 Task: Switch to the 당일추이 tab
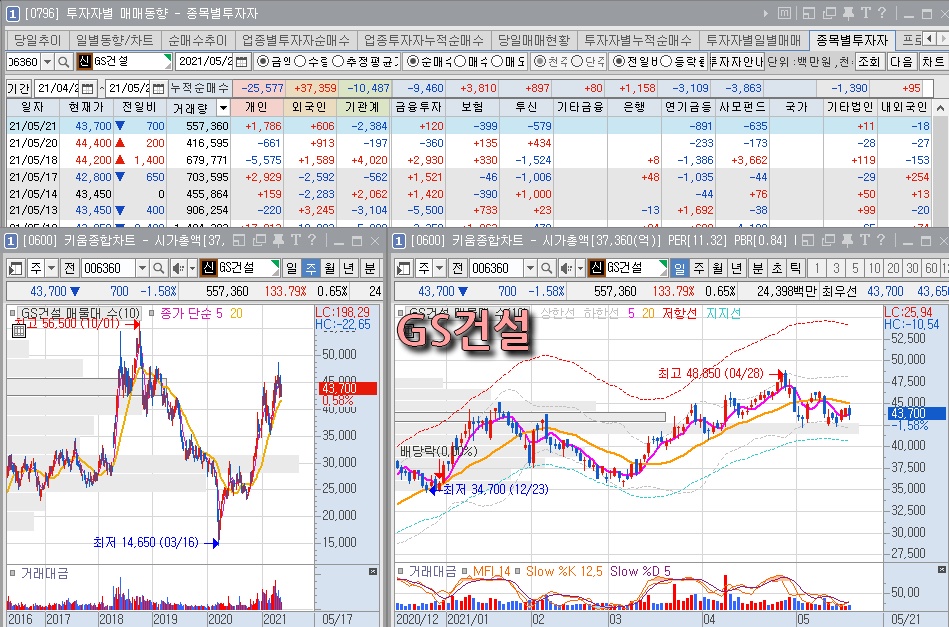38,40
